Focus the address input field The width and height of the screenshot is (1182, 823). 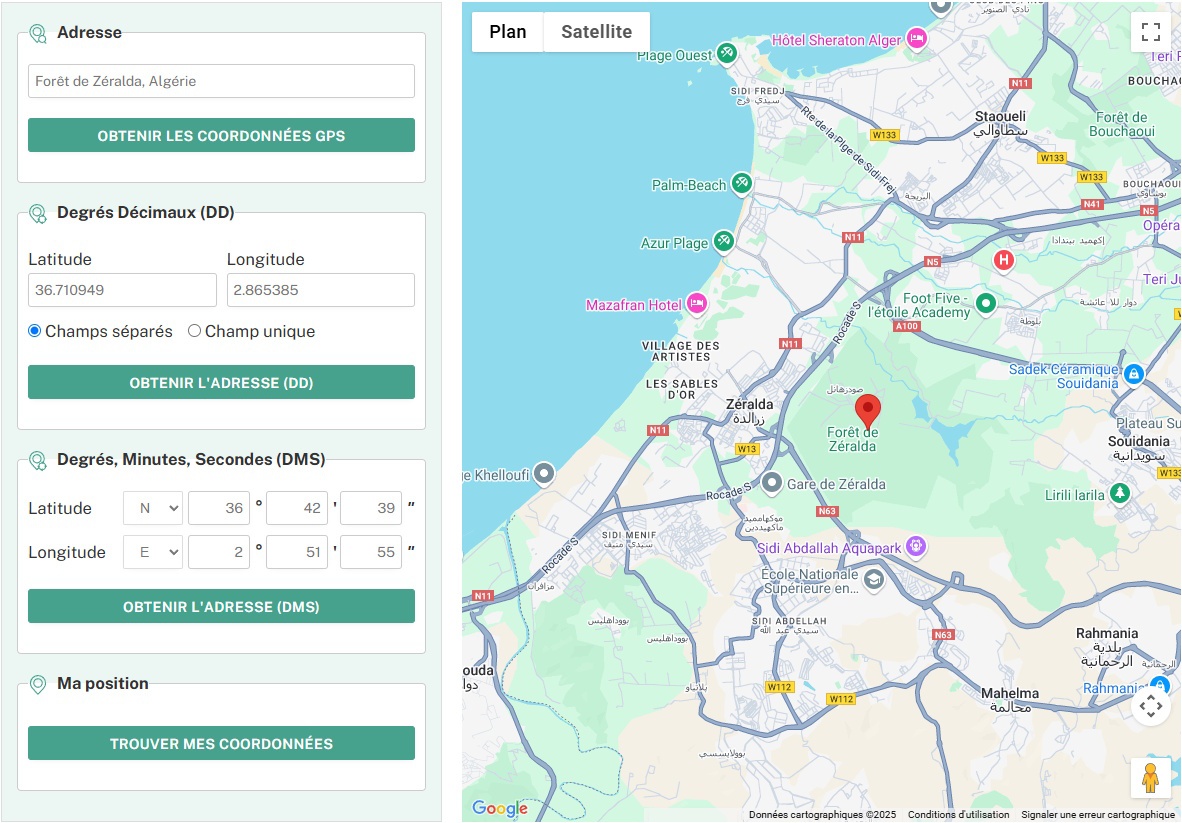pos(222,81)
